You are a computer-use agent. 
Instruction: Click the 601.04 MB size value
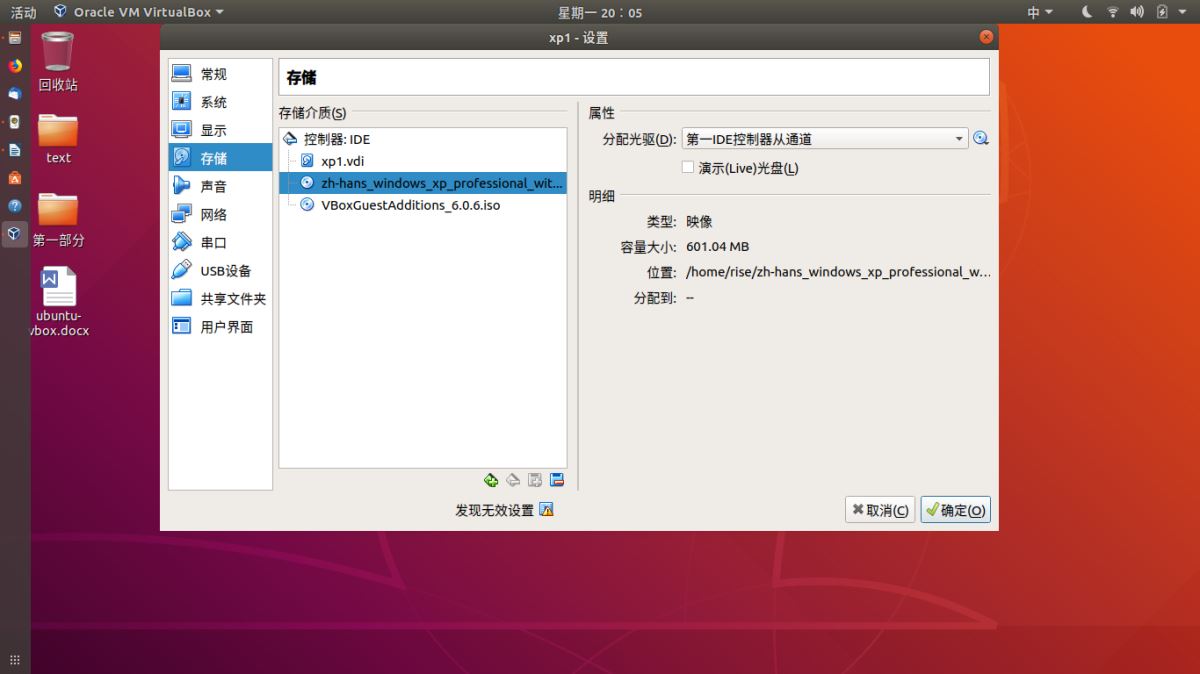point(718,246)
